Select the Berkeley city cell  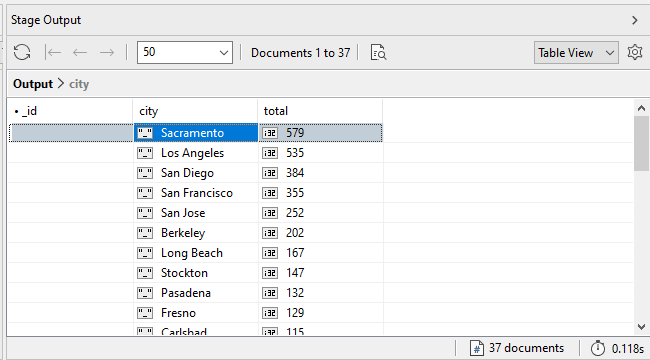(x=196, y=233)
